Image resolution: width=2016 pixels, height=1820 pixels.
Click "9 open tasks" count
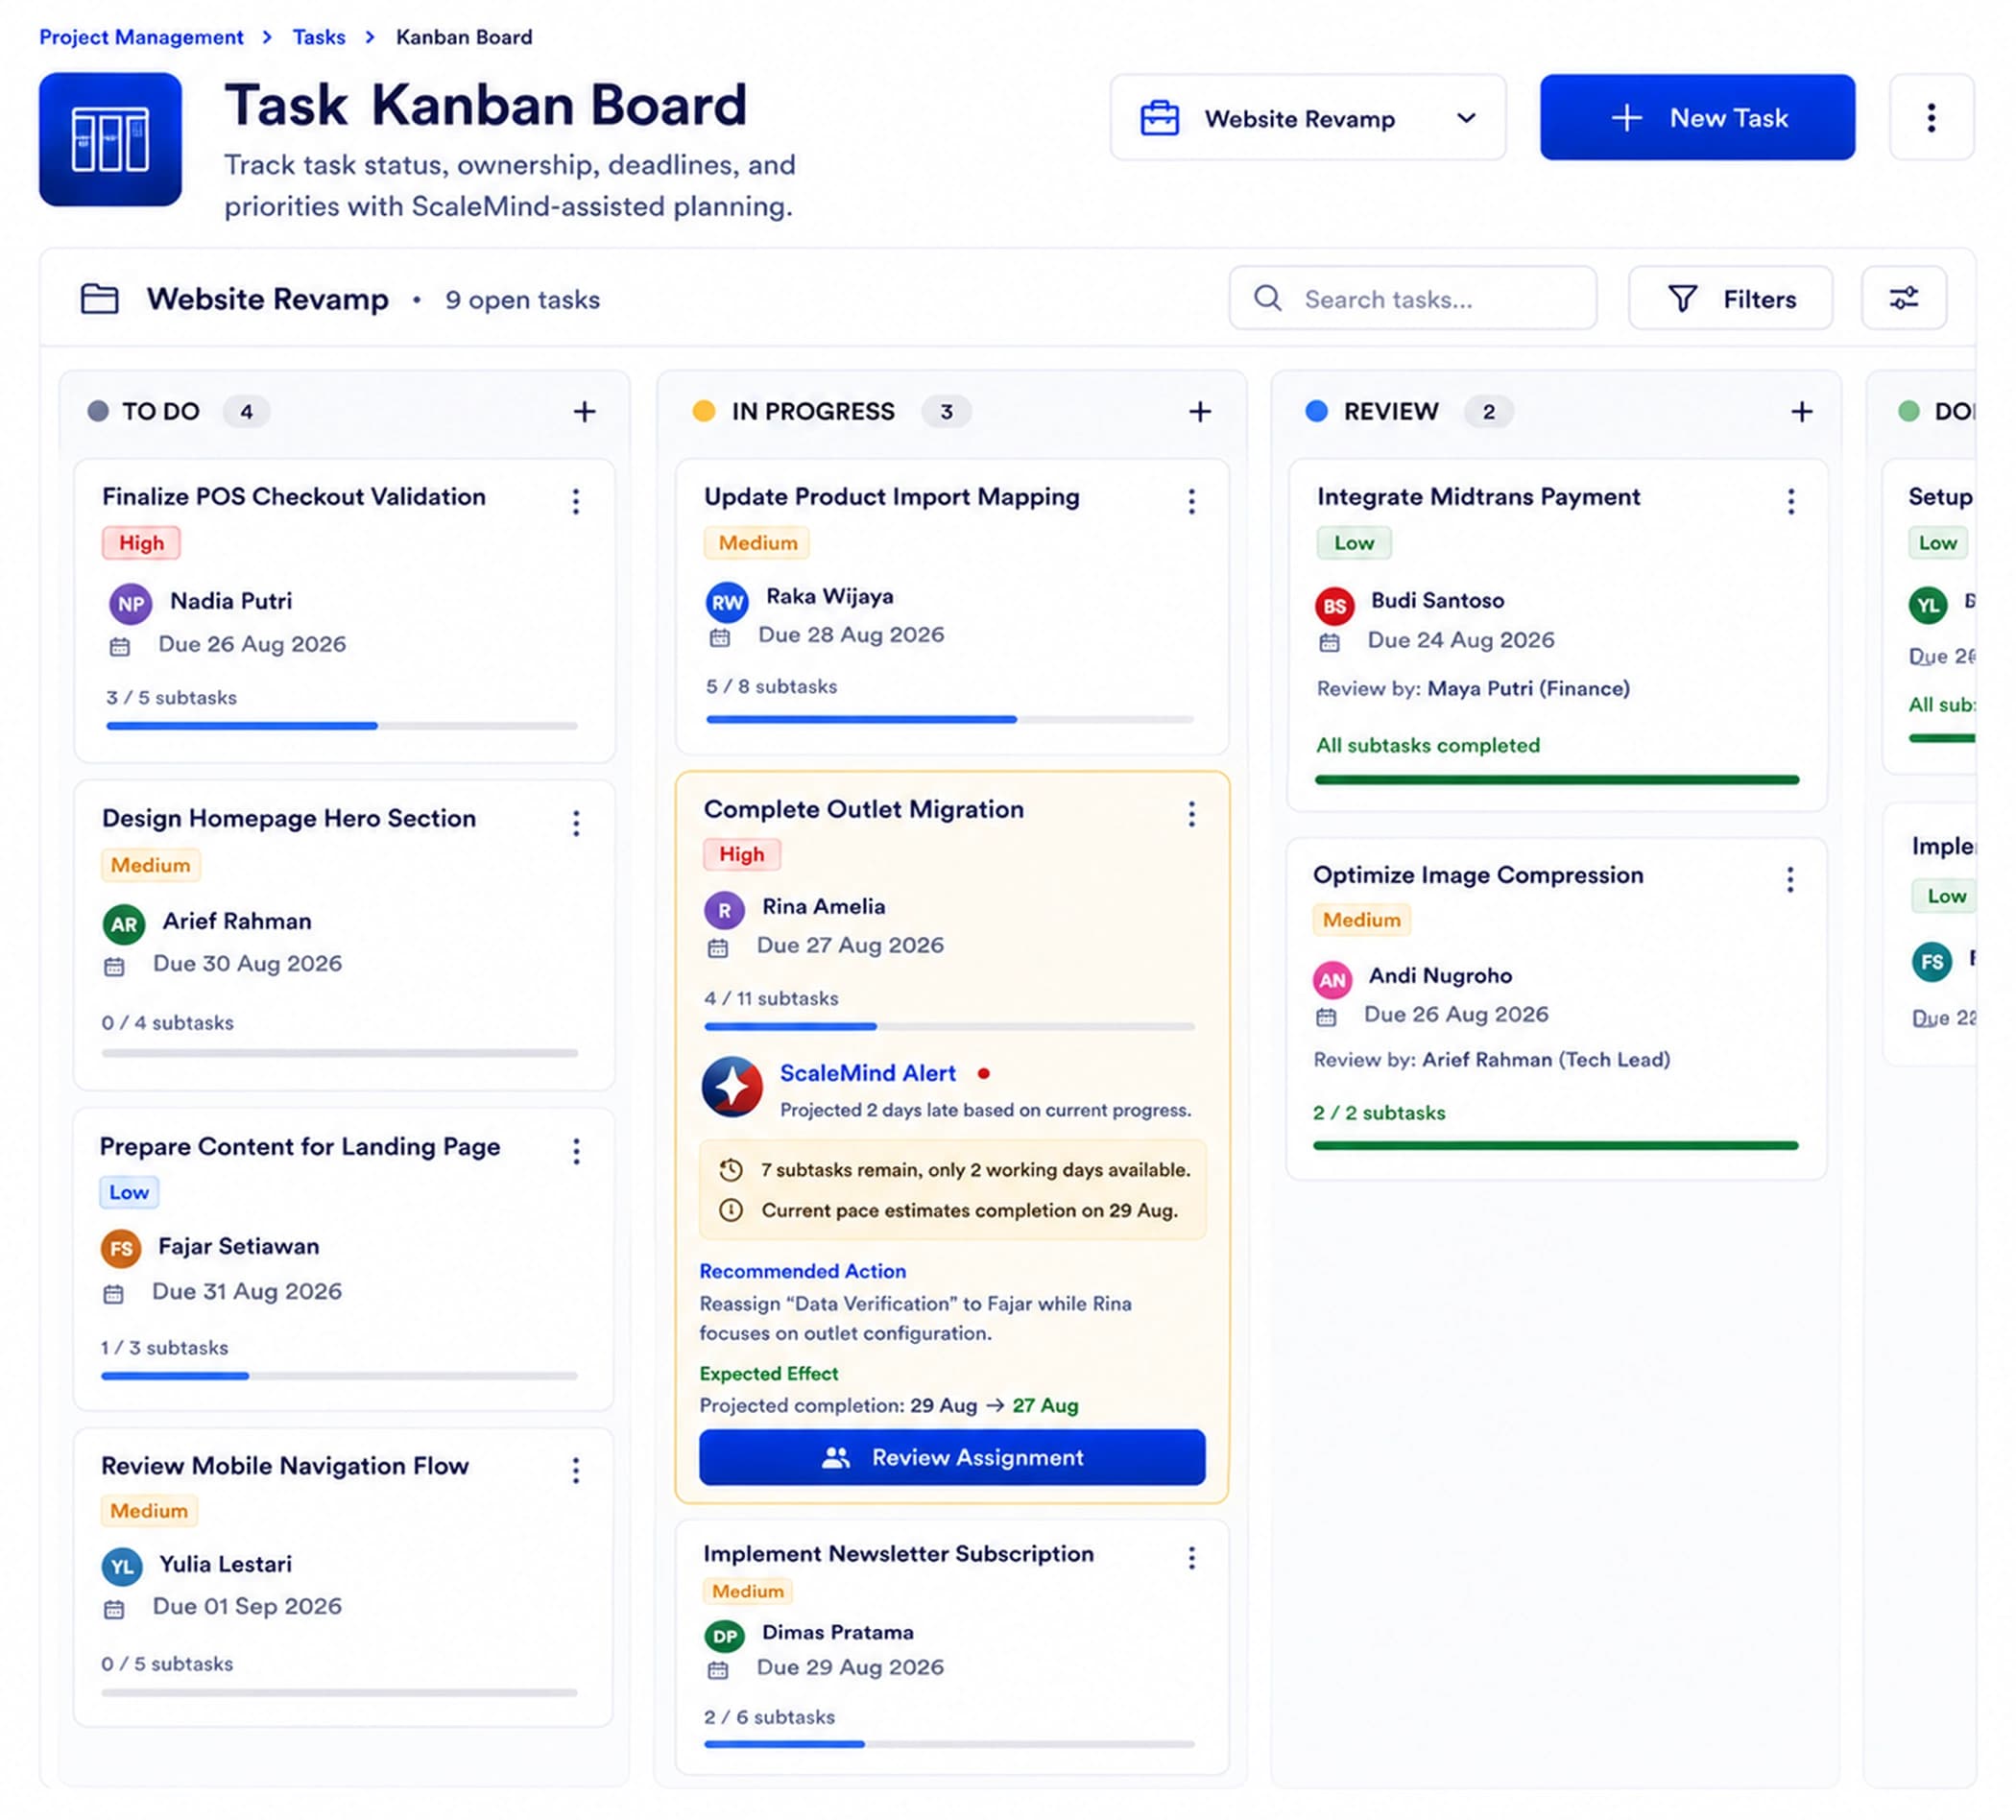pos(522,300)
